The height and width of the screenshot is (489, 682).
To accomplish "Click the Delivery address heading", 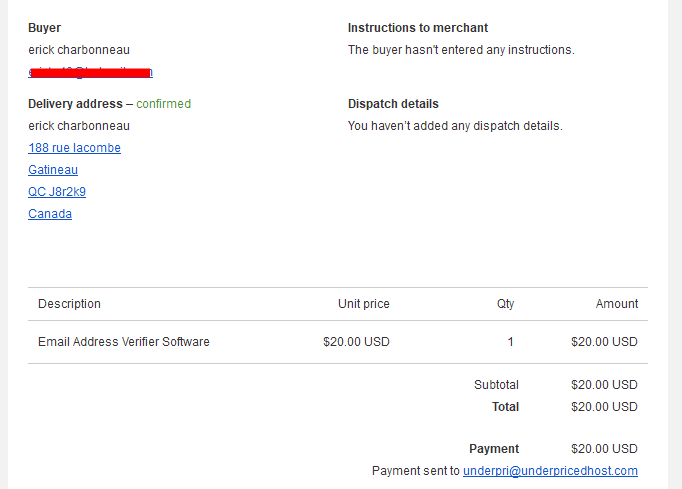I will [x=75, y=104].
